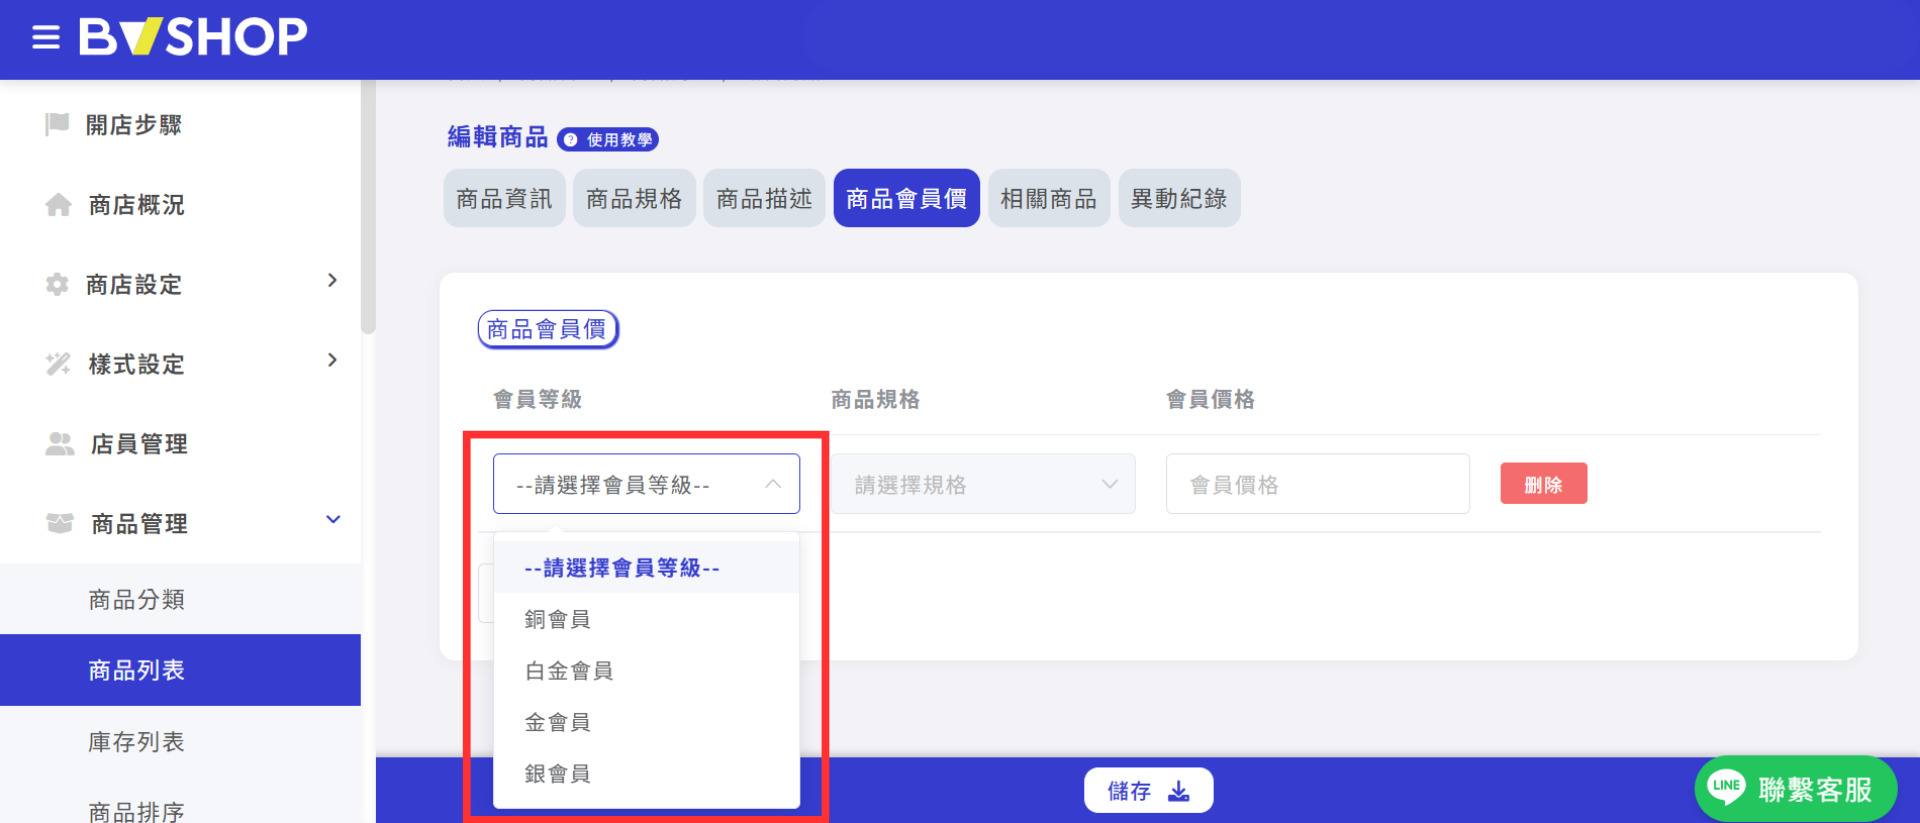Click the BVSHOP logo
This screenshot has width=1920, height=823.
pyautogui.click(x=193, y=37)
